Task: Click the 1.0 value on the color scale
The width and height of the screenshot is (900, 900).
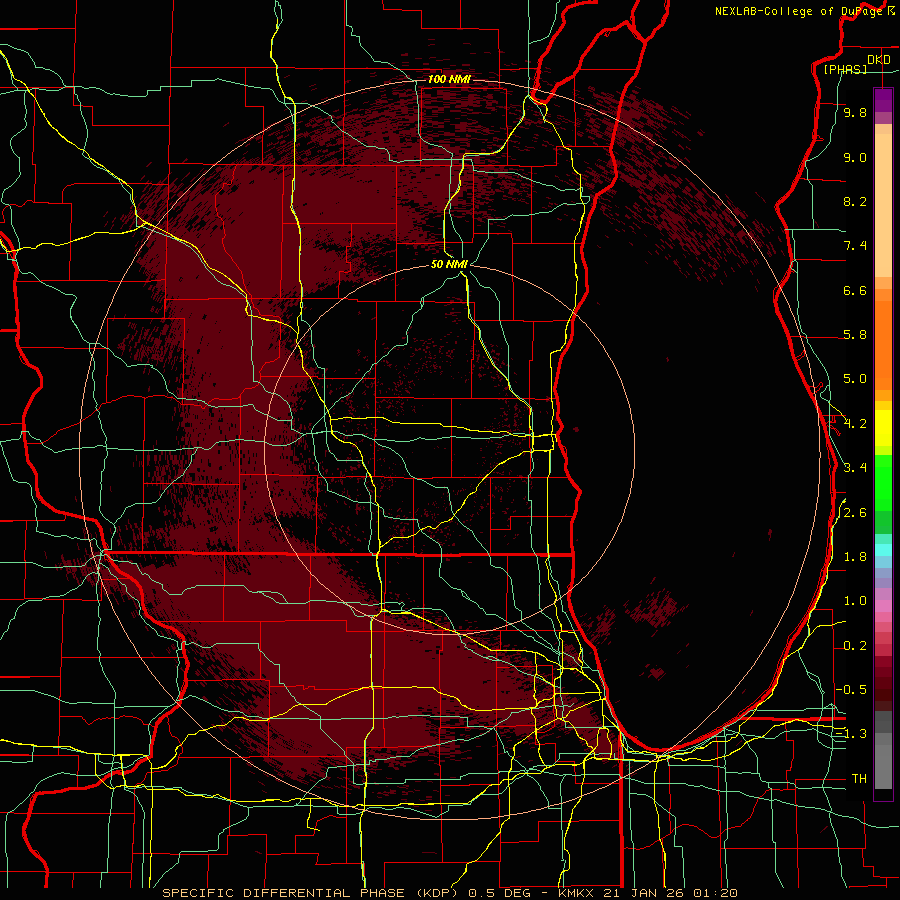Action: click(x=855, y=601)
